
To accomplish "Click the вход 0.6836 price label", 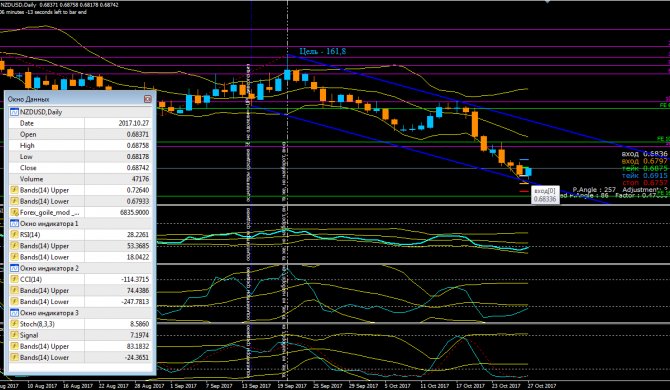I will coord(644,154).
